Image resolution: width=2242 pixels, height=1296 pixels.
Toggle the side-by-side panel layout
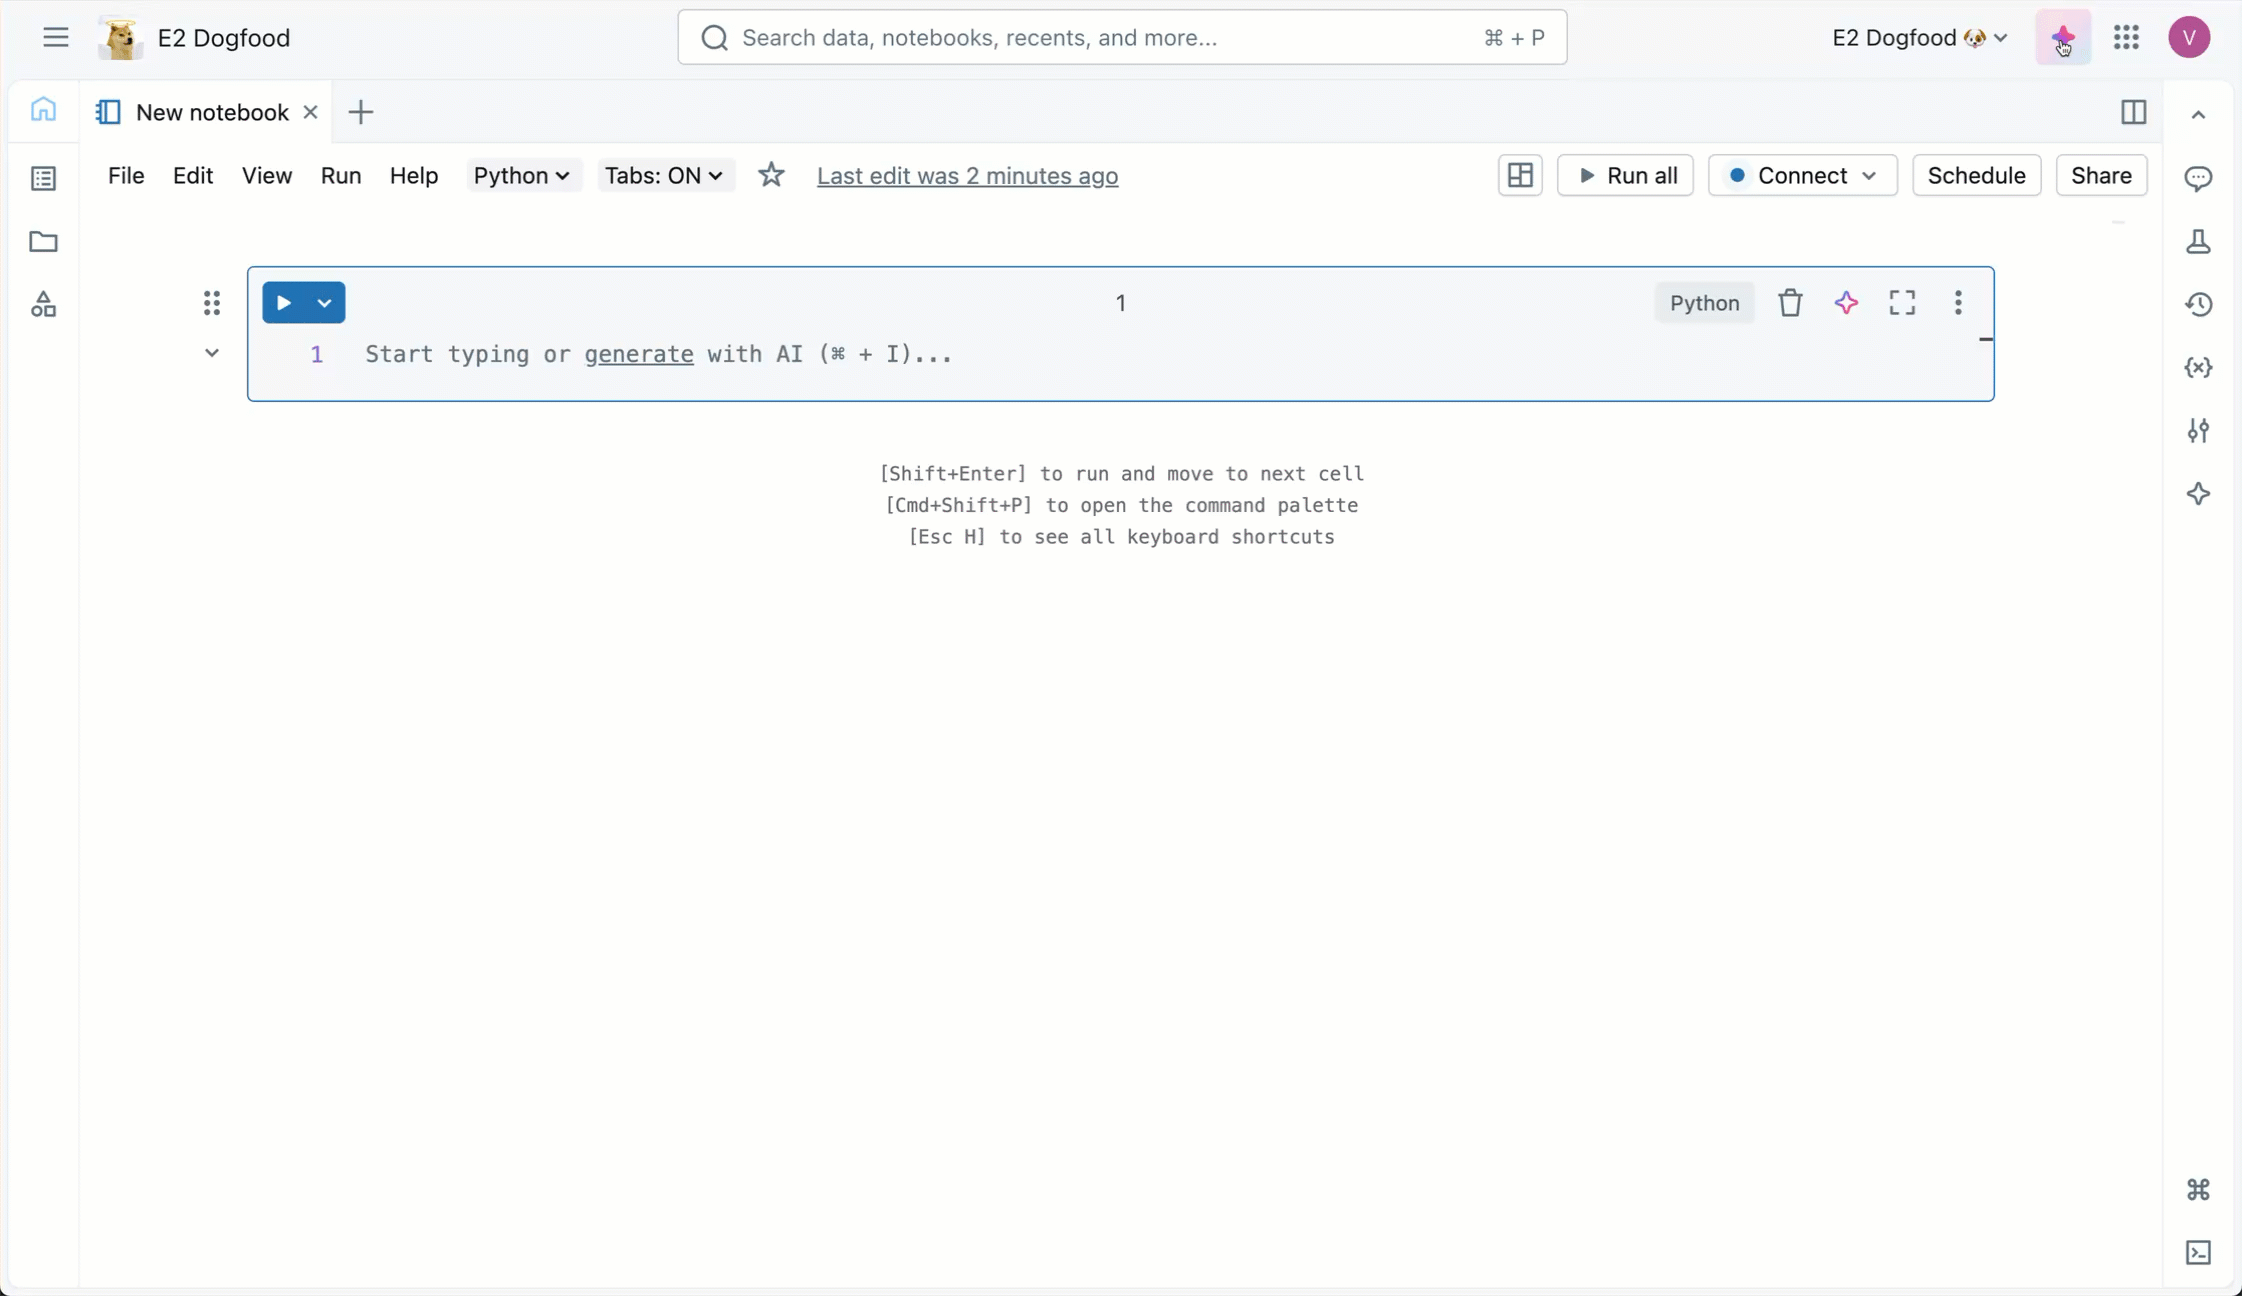(2133, 112)
